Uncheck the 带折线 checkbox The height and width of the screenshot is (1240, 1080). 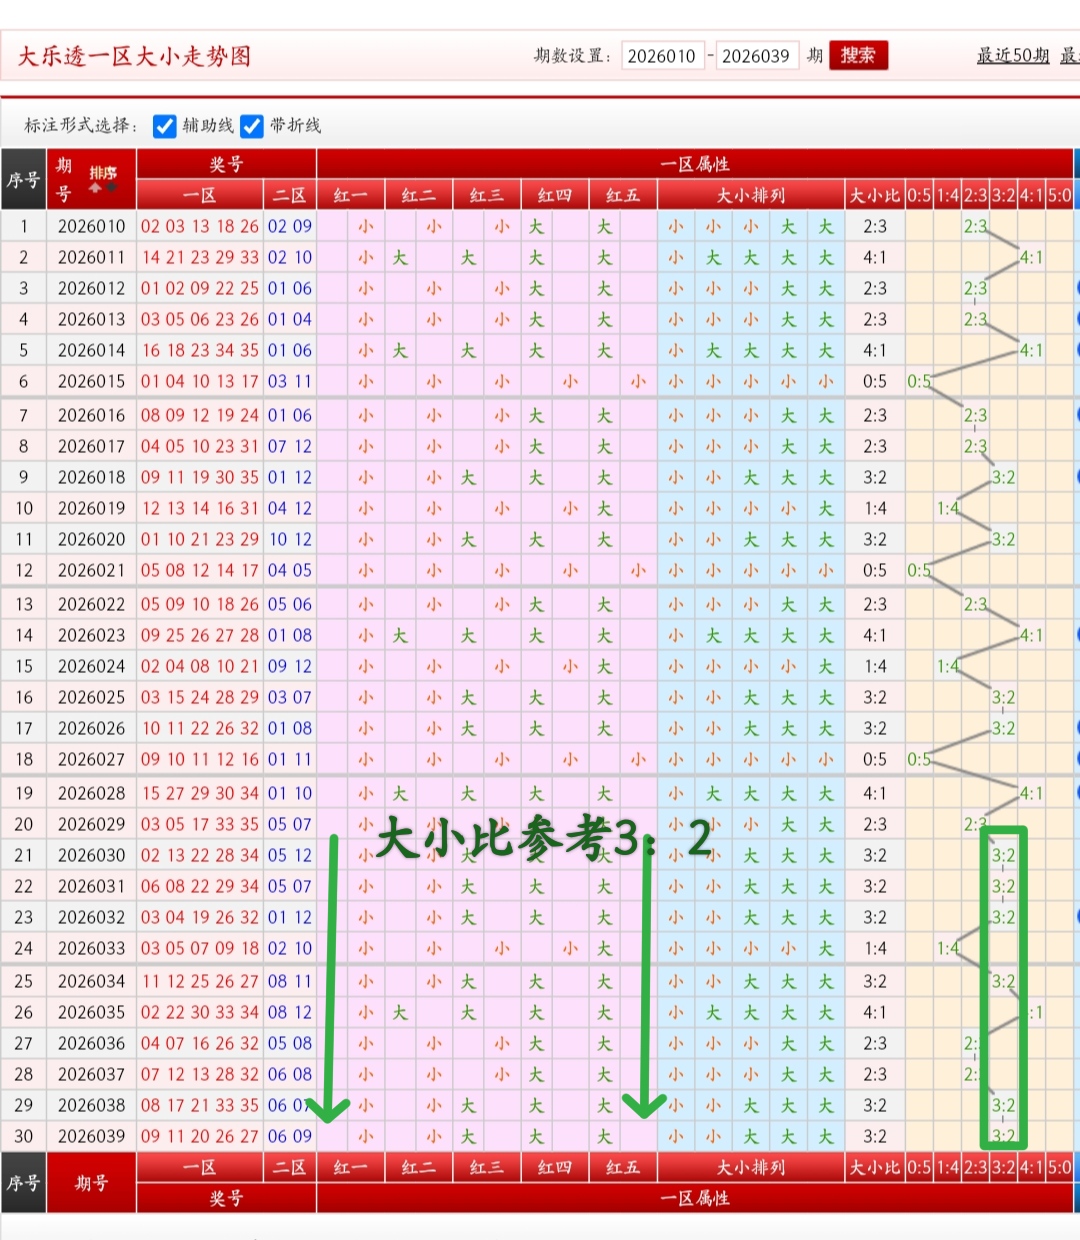point(252,126)
